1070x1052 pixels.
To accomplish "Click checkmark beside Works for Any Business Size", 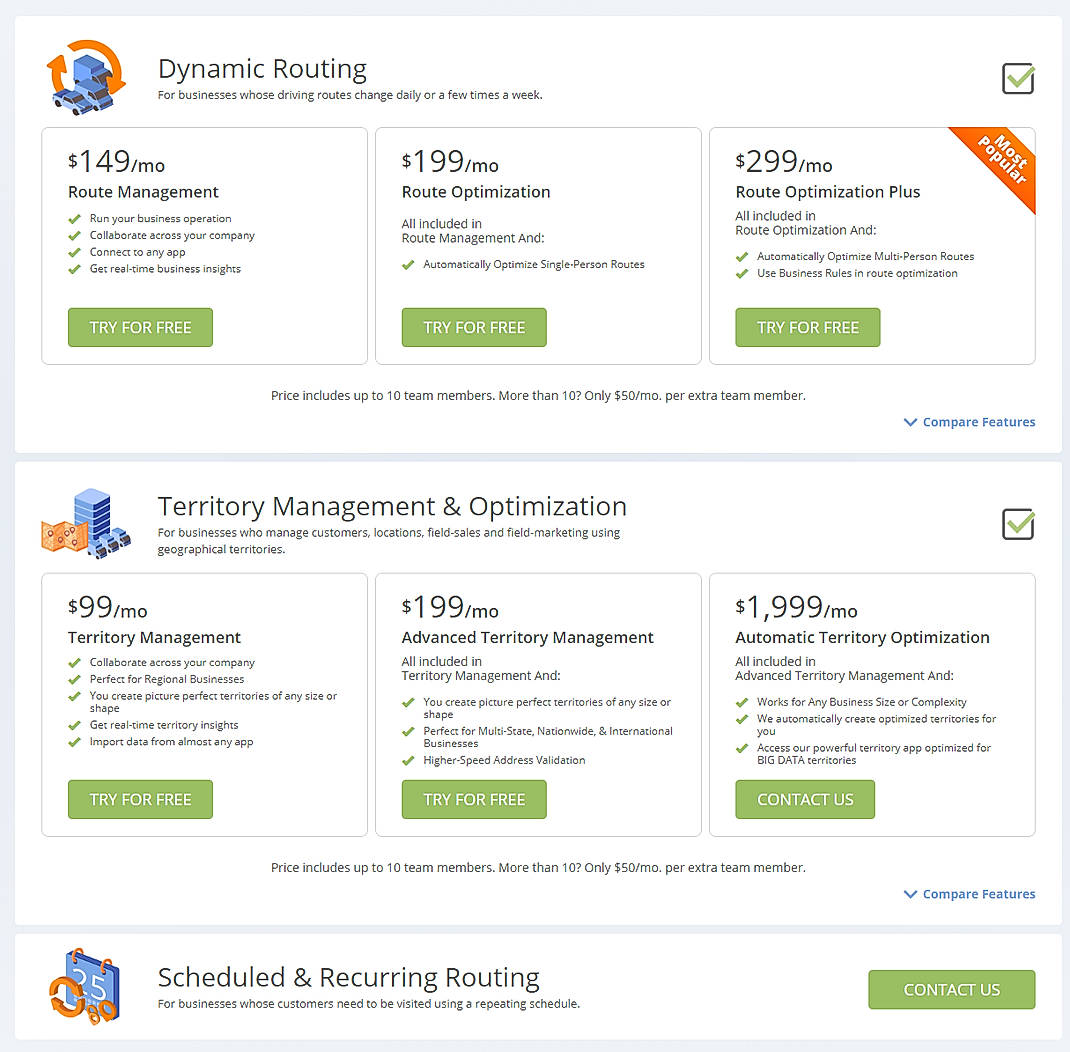I will coord(742,701).
